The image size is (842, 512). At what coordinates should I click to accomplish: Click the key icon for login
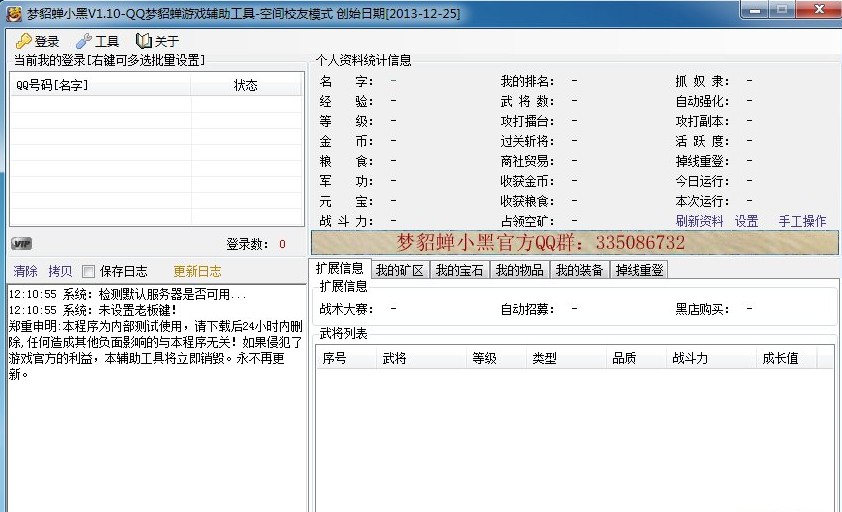tap(23, 41)
